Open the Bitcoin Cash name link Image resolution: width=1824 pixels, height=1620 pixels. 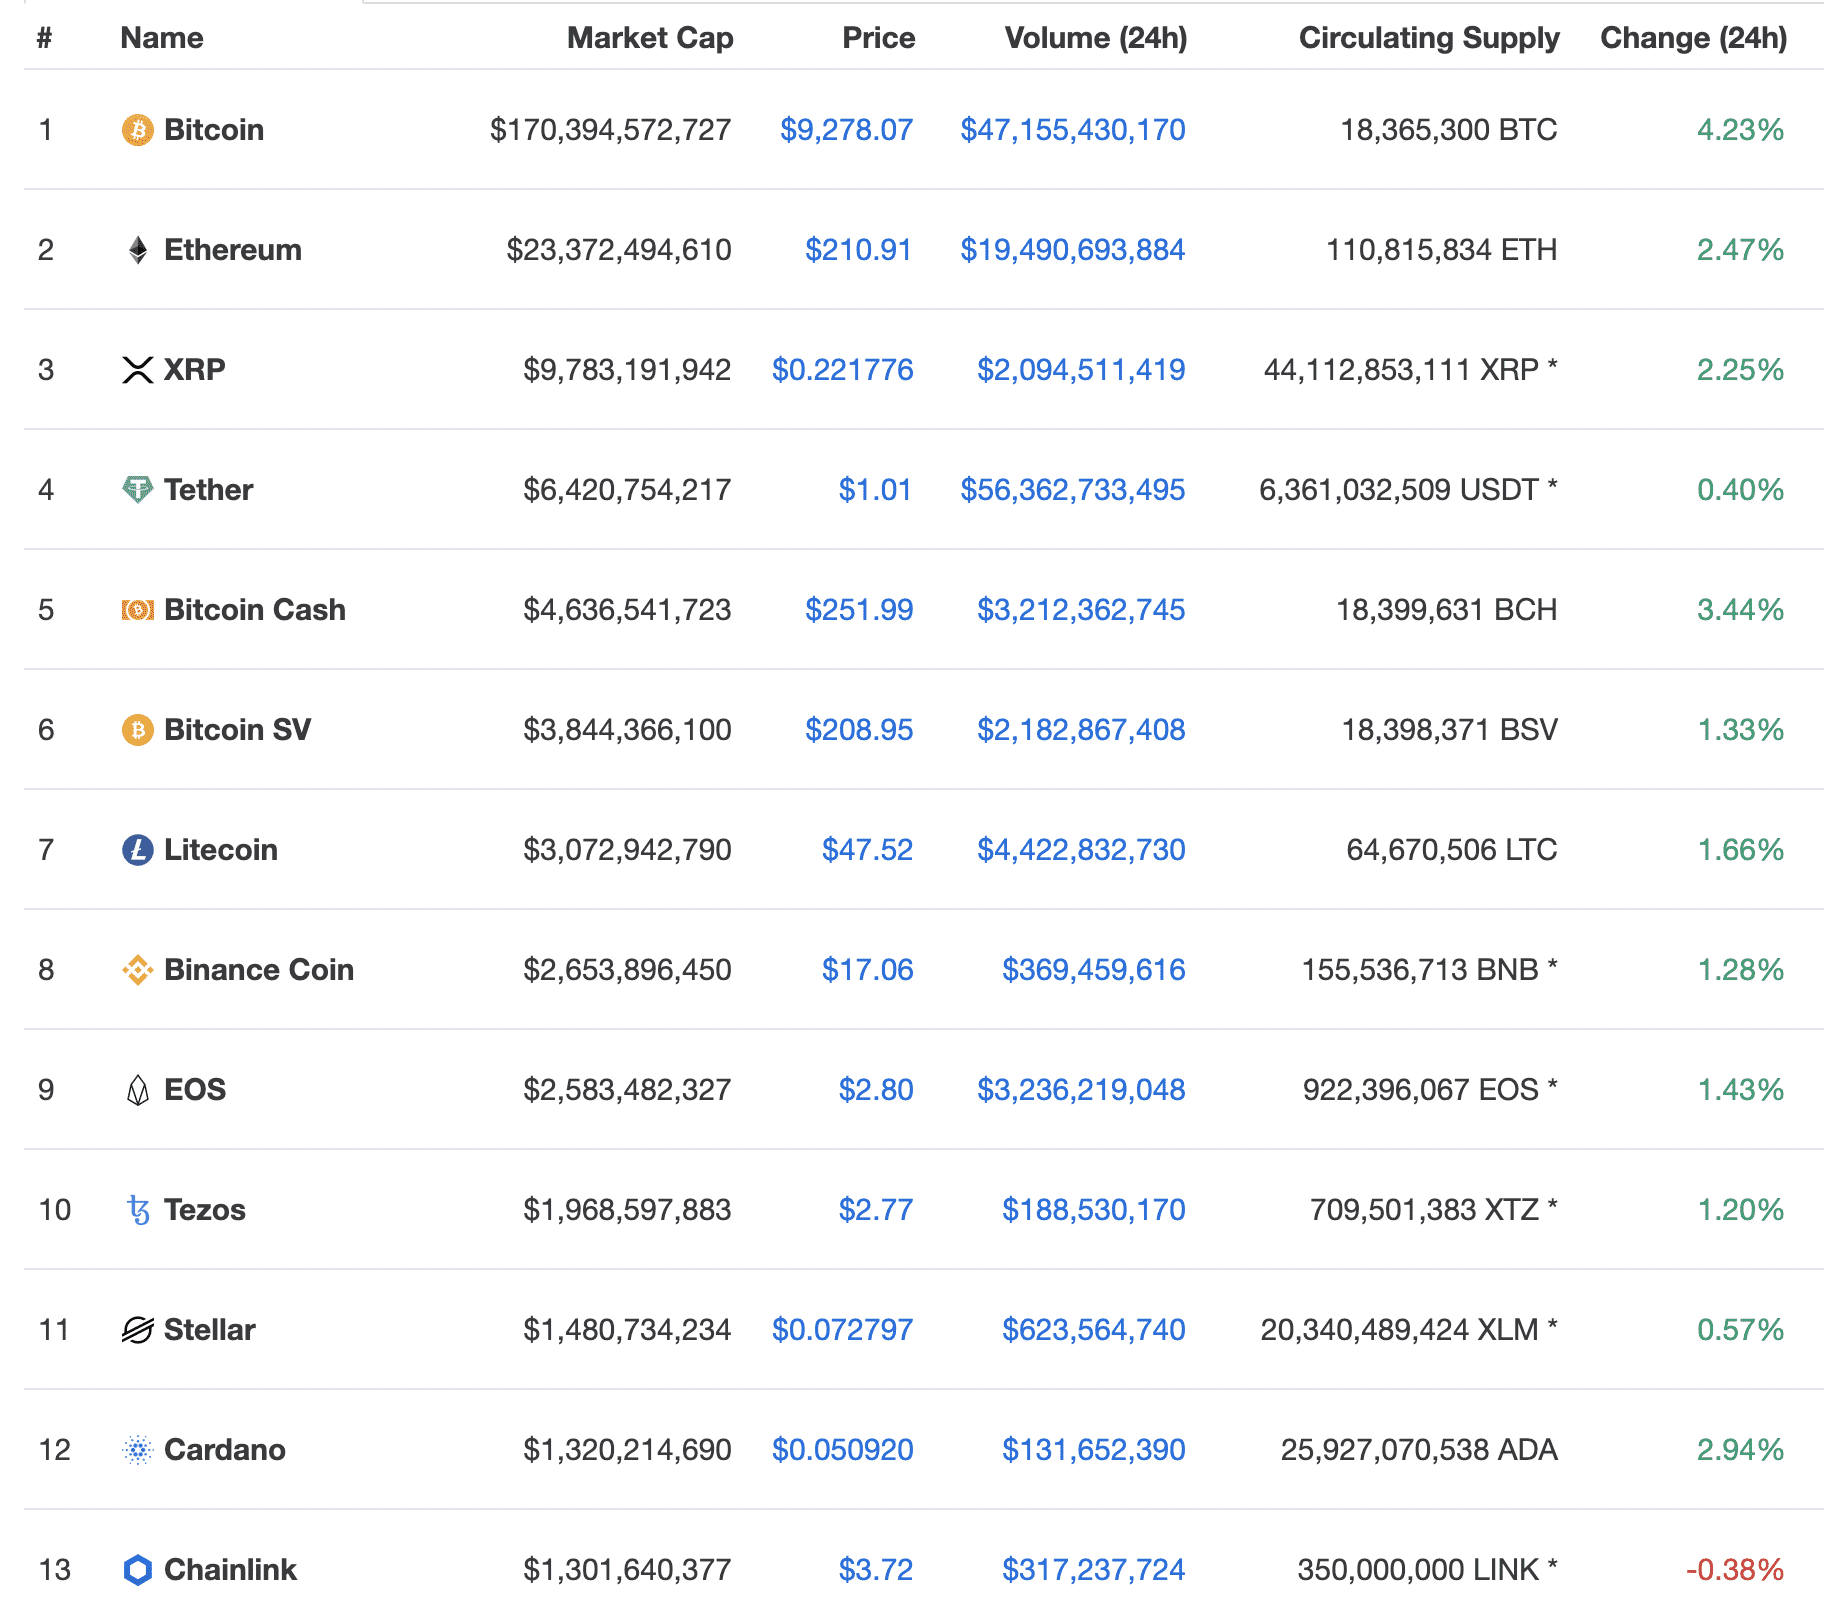255,610
